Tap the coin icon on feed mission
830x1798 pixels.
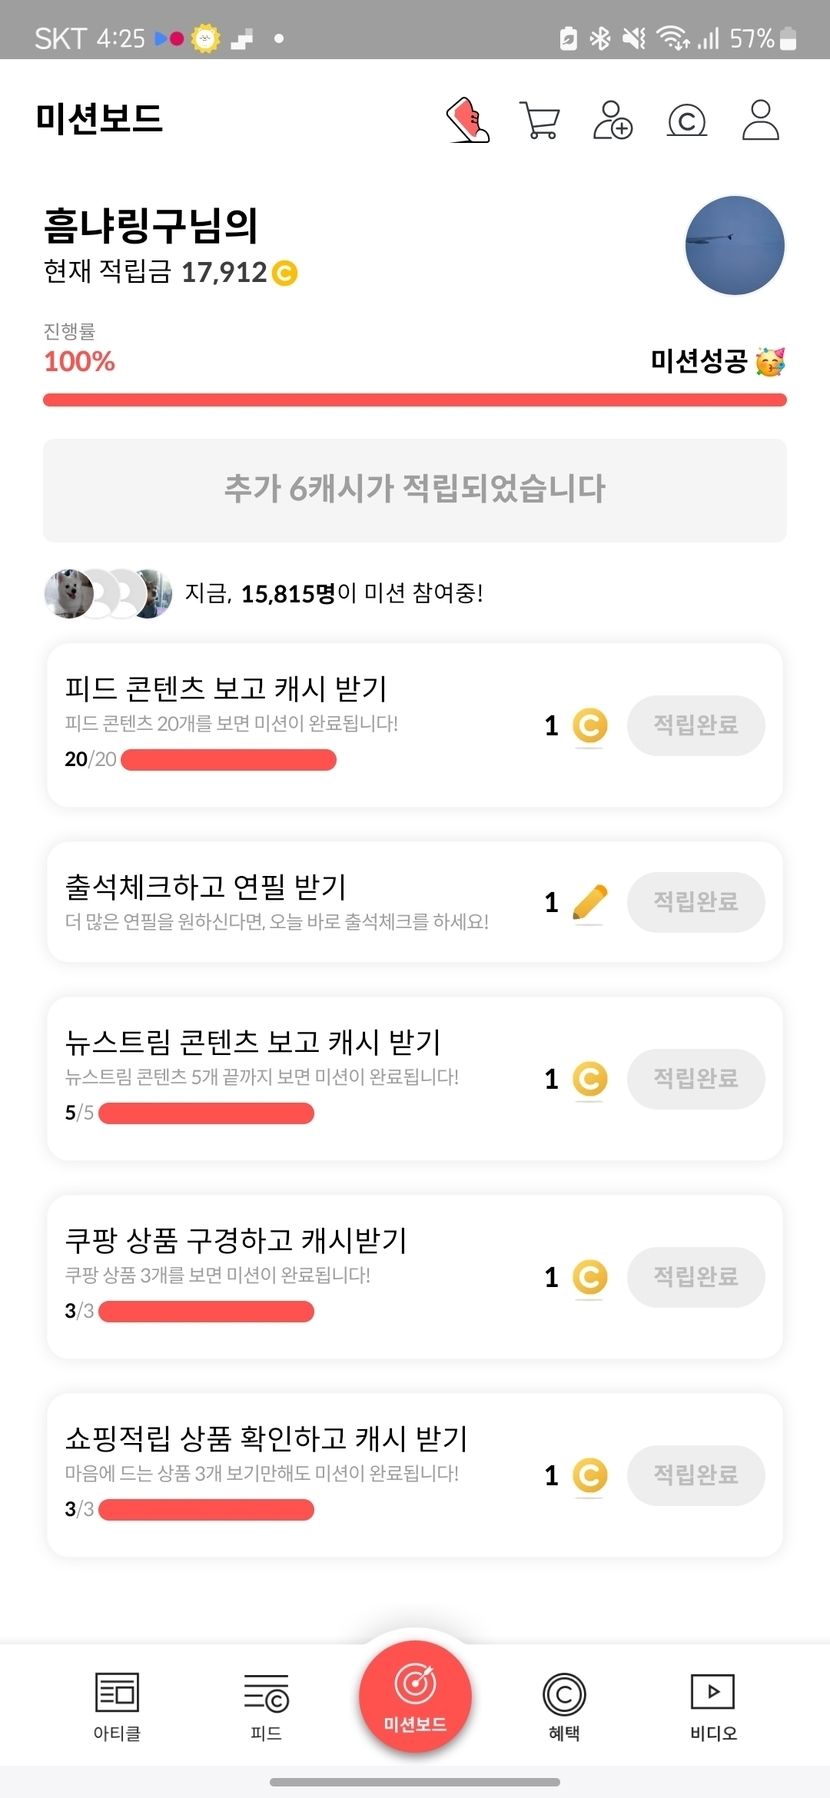(590, 725)
